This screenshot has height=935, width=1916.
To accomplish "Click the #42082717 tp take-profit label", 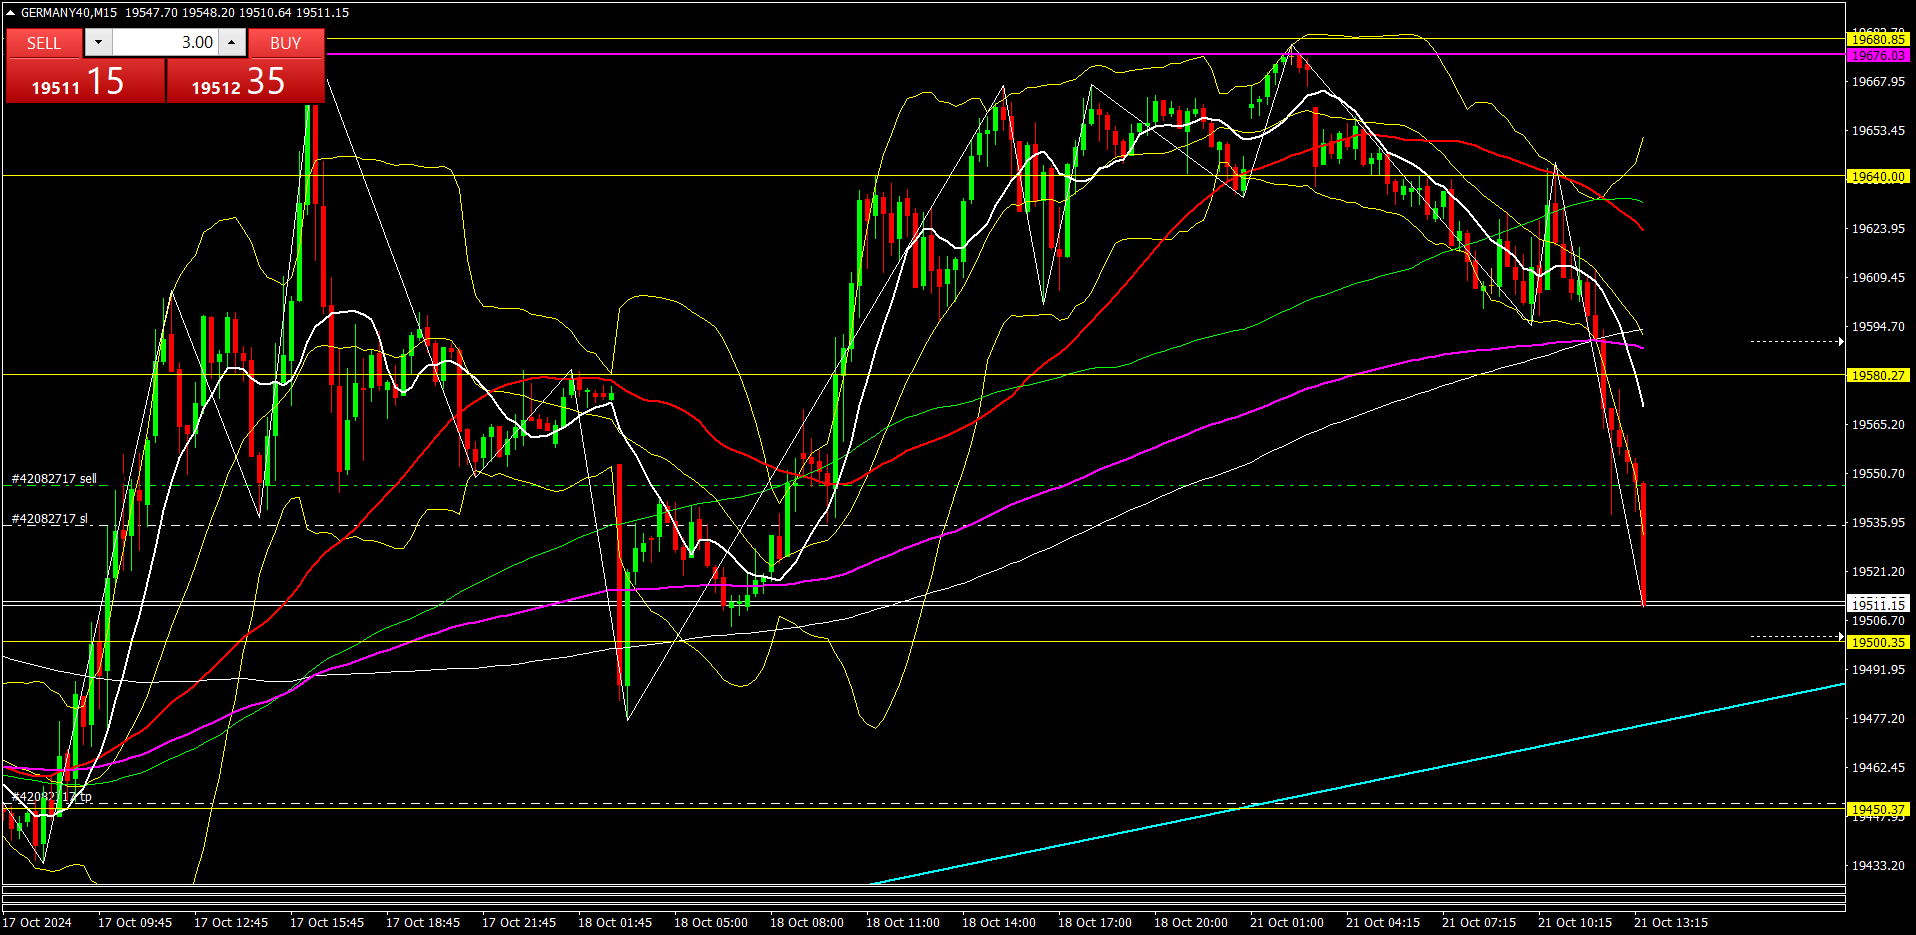I will tap(52, 797).
